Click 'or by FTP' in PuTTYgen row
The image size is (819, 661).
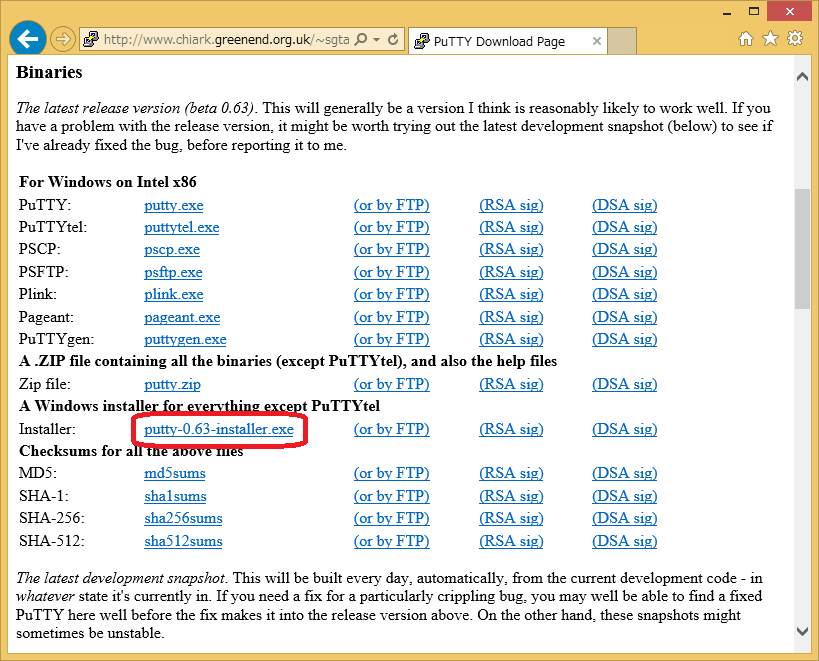[392, 339]
